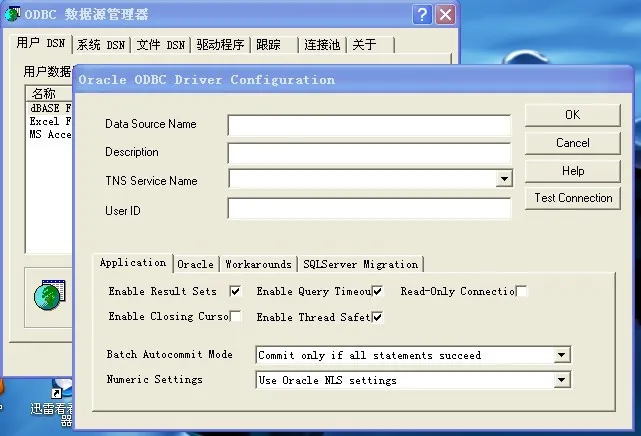Click the Test Connection button
Viewport: 641px width, 436px height.
572,198
